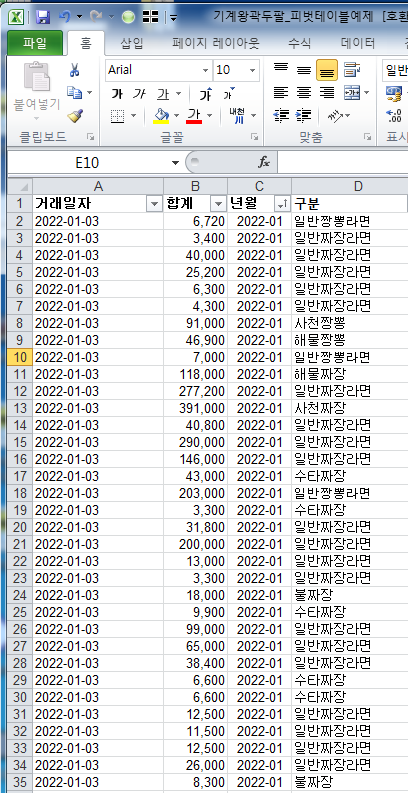Image resolution: width=408 pixels, height=793 pixels.
Task: Open the Arial font name dropdown
Action: (205, 70)
